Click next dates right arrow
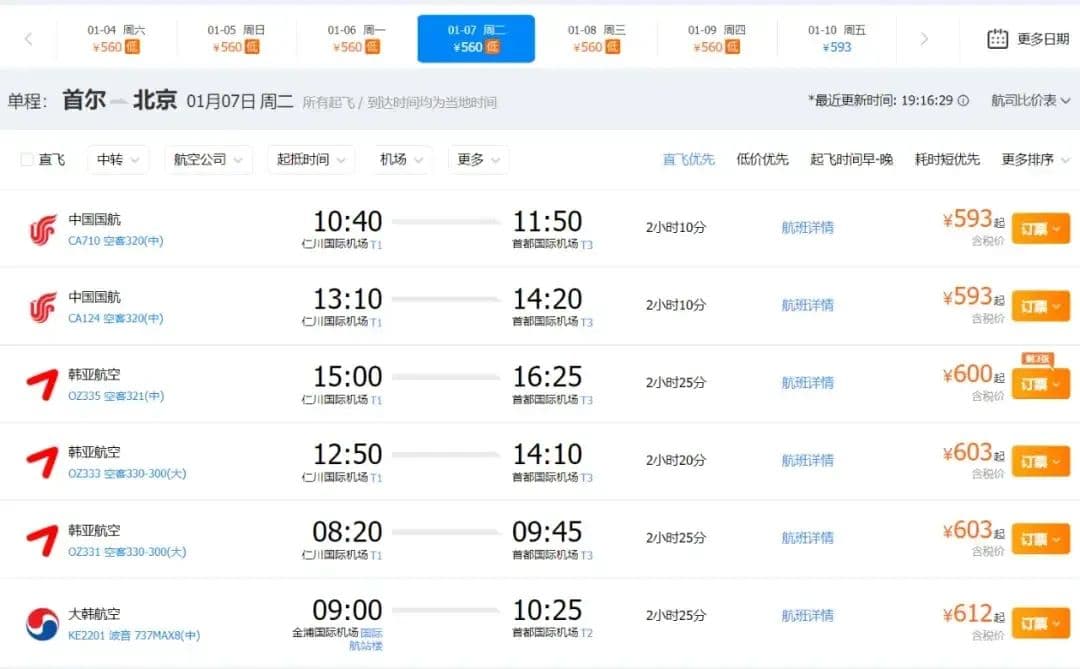This screenshot has width=1080, height=669. pos(924,39)
